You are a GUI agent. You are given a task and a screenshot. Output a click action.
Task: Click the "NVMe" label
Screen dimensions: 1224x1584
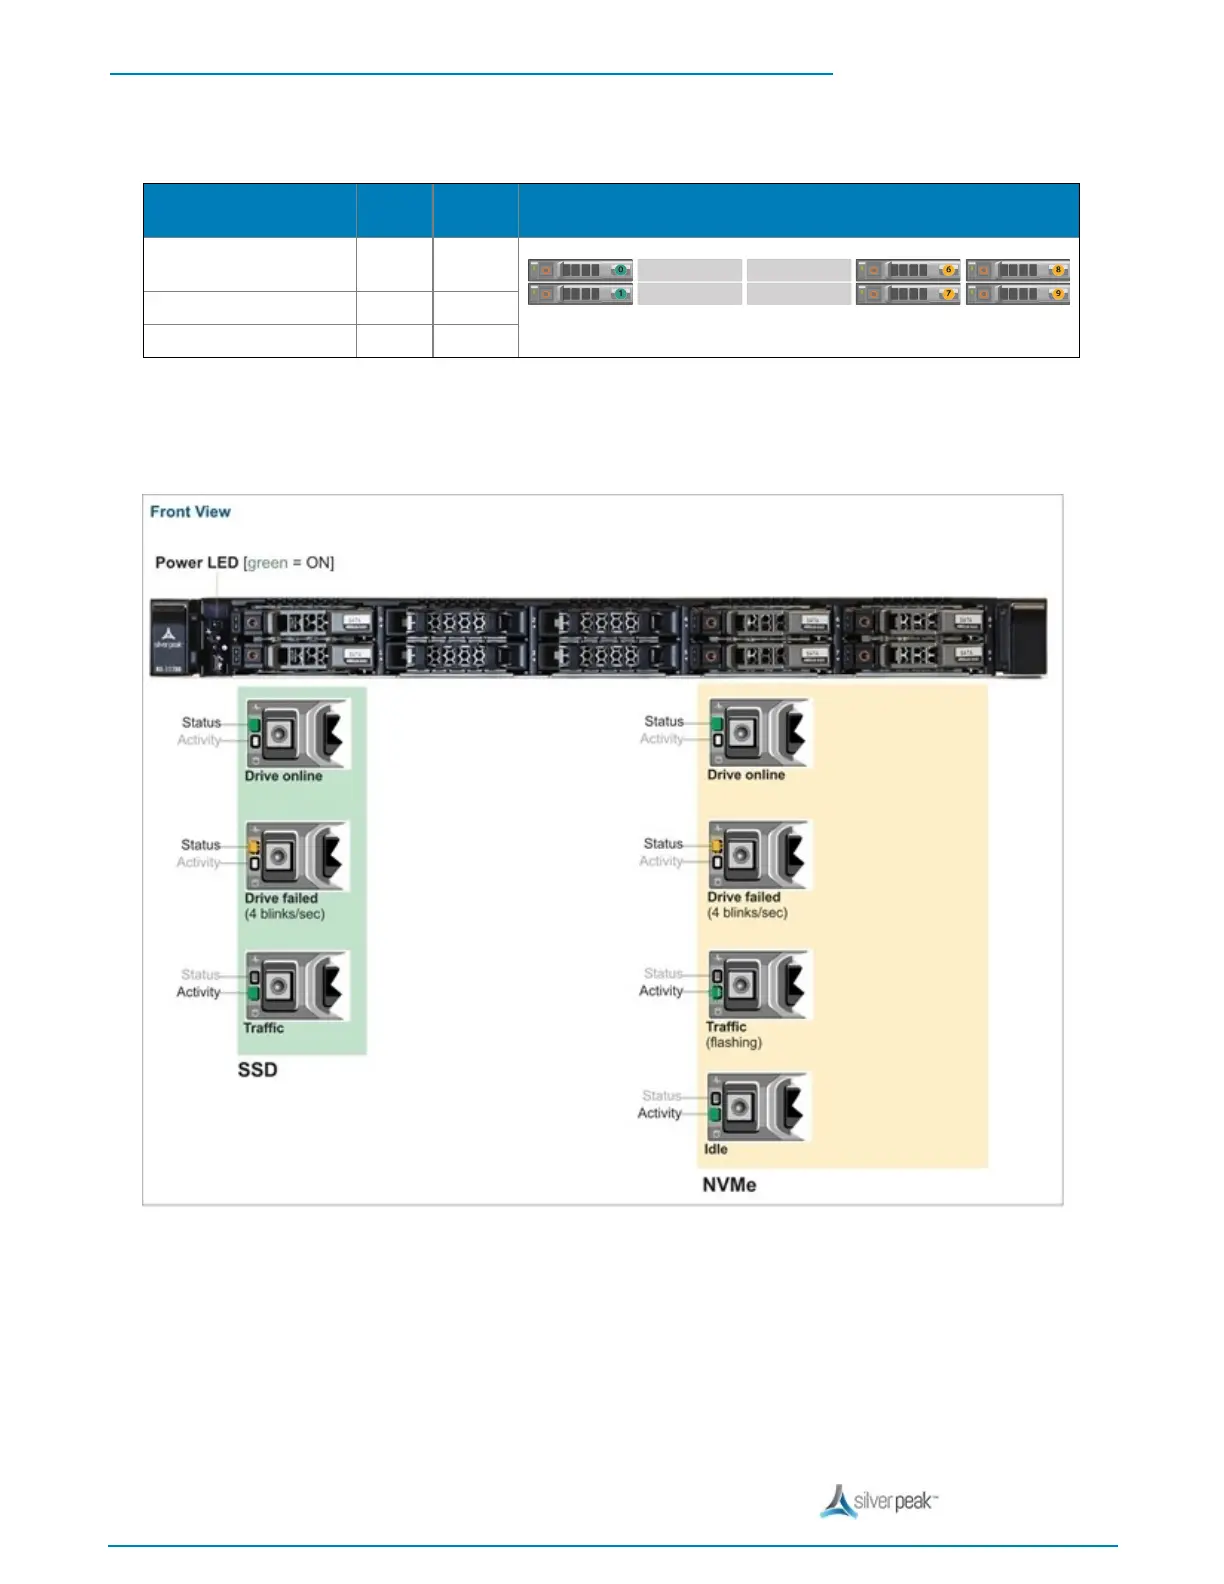tap(729, 1185)
